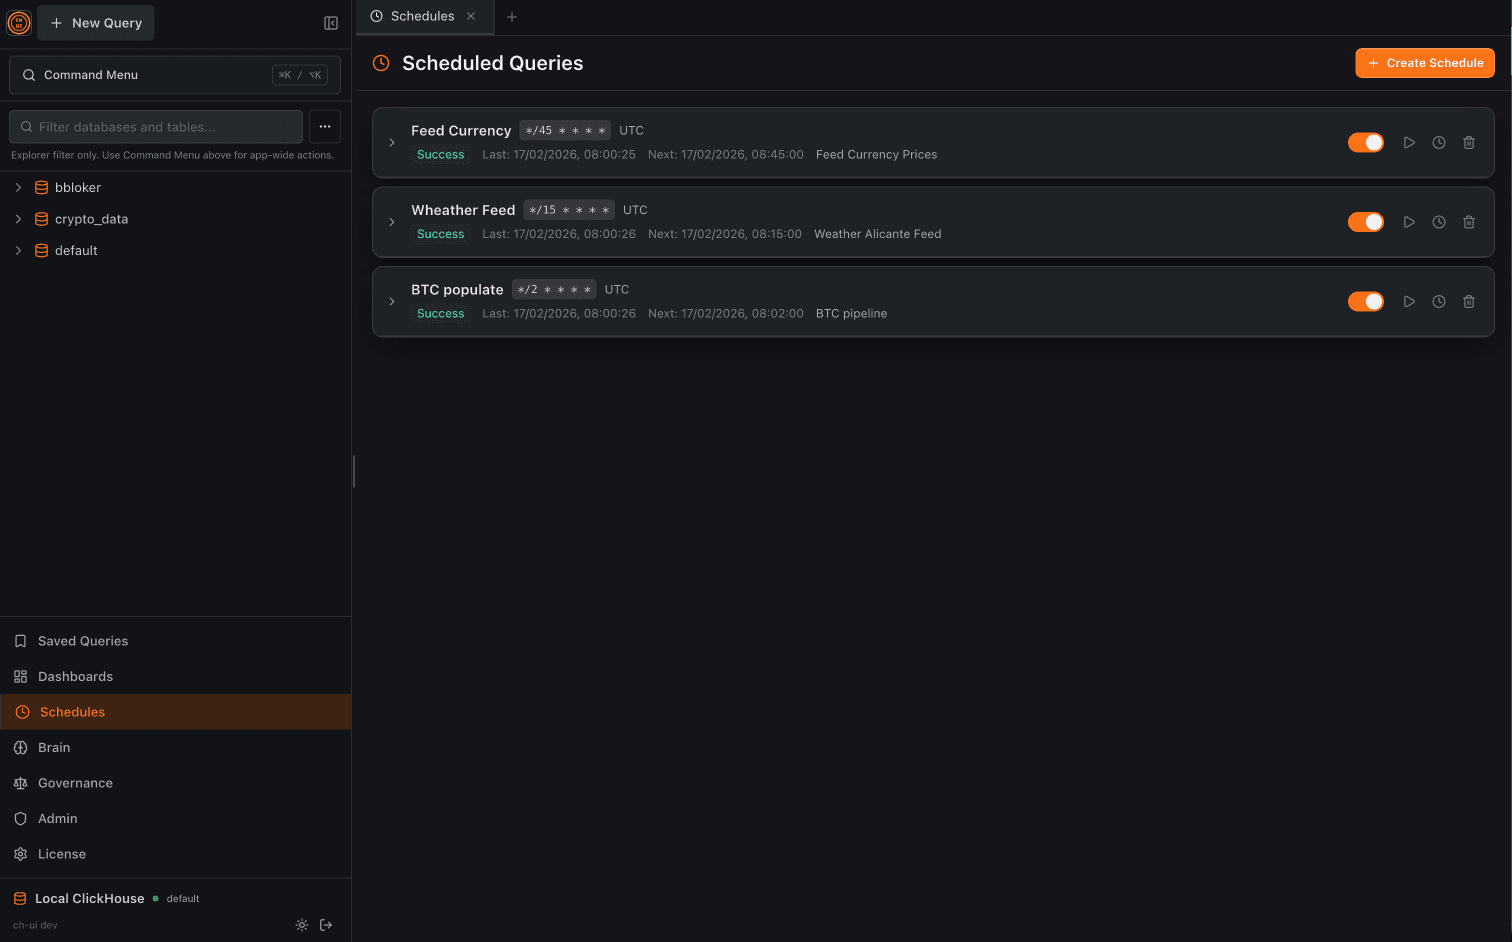This screenshot has height=942, width=1512.
Task: Delete the BTC populate schedule
Action: point(1469,301)
